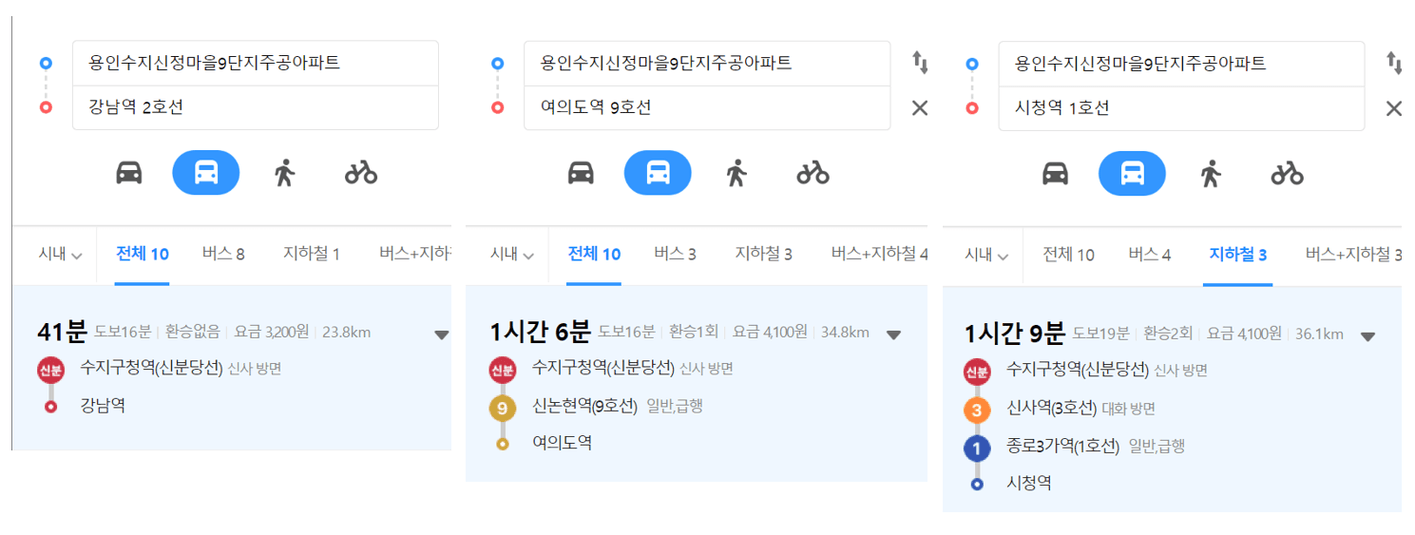This screenshot has width=1415, height=535.
Task: Expand the 1시간 6분 route details
Action: [894, 335]
